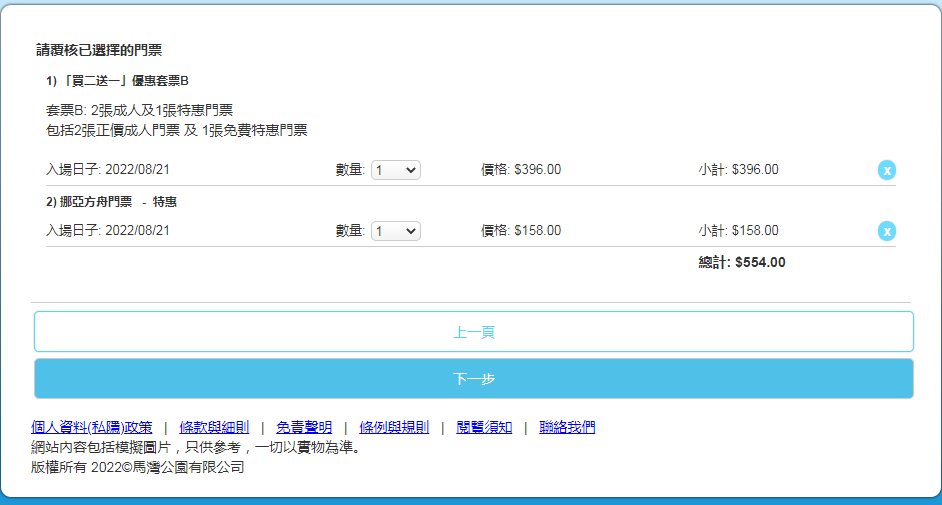Screen dimensions: 942x505
Task: Select 入場日子 of 挪亞方舟門票 row
Action: [x=108, y=231]
